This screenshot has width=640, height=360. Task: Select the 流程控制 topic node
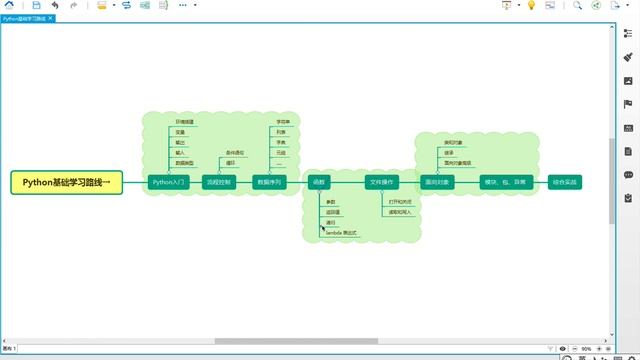coord(219,182)
